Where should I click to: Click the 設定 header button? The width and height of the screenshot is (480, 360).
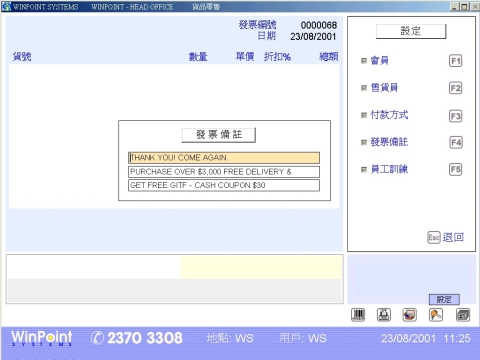pos(411,31)
